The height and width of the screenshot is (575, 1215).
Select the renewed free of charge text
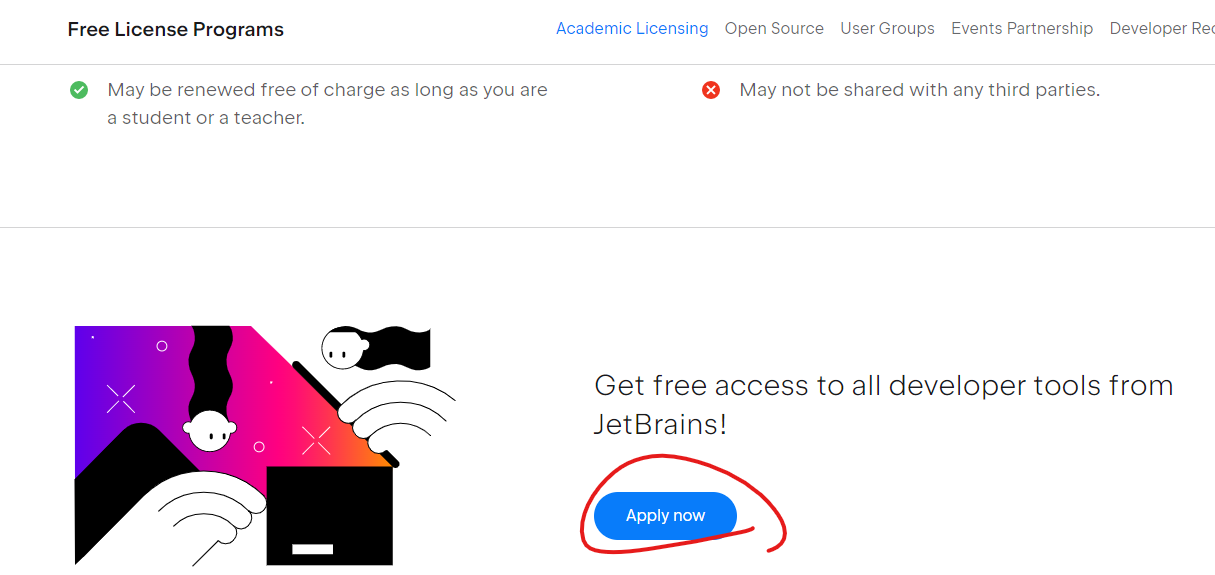[328, 104]
